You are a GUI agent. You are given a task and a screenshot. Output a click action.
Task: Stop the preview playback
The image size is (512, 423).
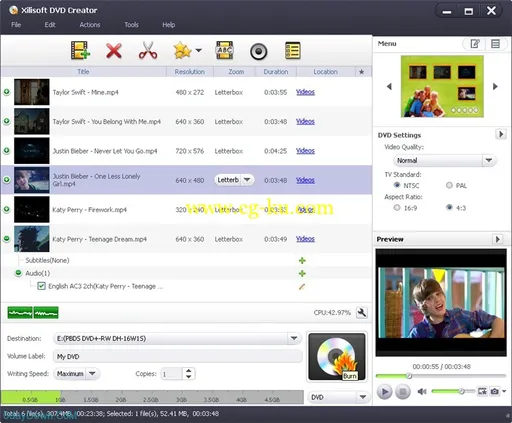(403, 391)
